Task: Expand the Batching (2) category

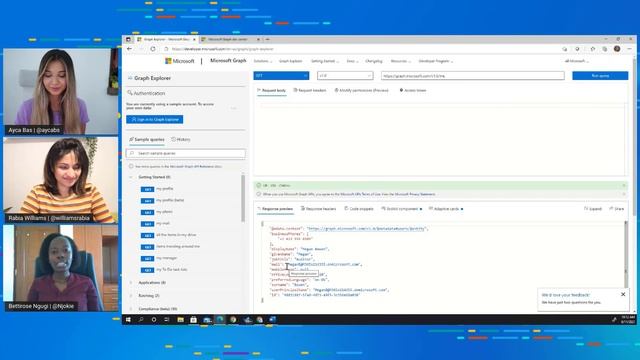Action: pos(149,296)
